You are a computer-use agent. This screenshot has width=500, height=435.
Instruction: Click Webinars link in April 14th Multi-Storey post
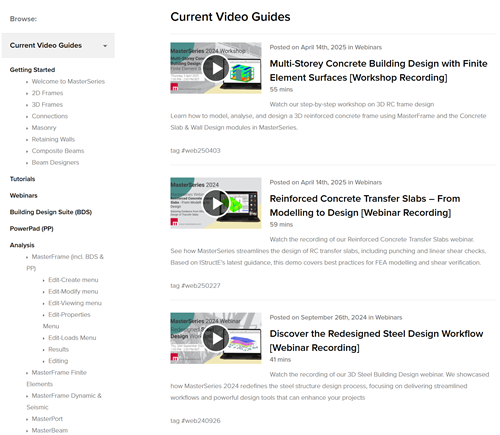(x=368, y=47)
